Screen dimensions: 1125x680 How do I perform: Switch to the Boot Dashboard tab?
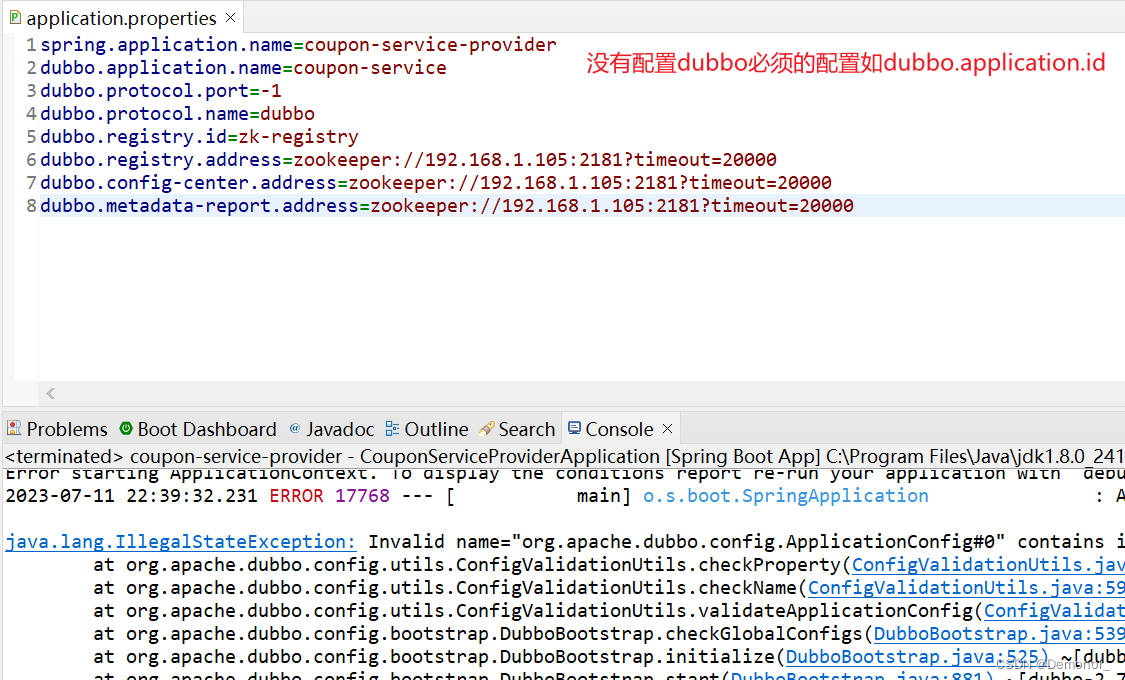207,428
